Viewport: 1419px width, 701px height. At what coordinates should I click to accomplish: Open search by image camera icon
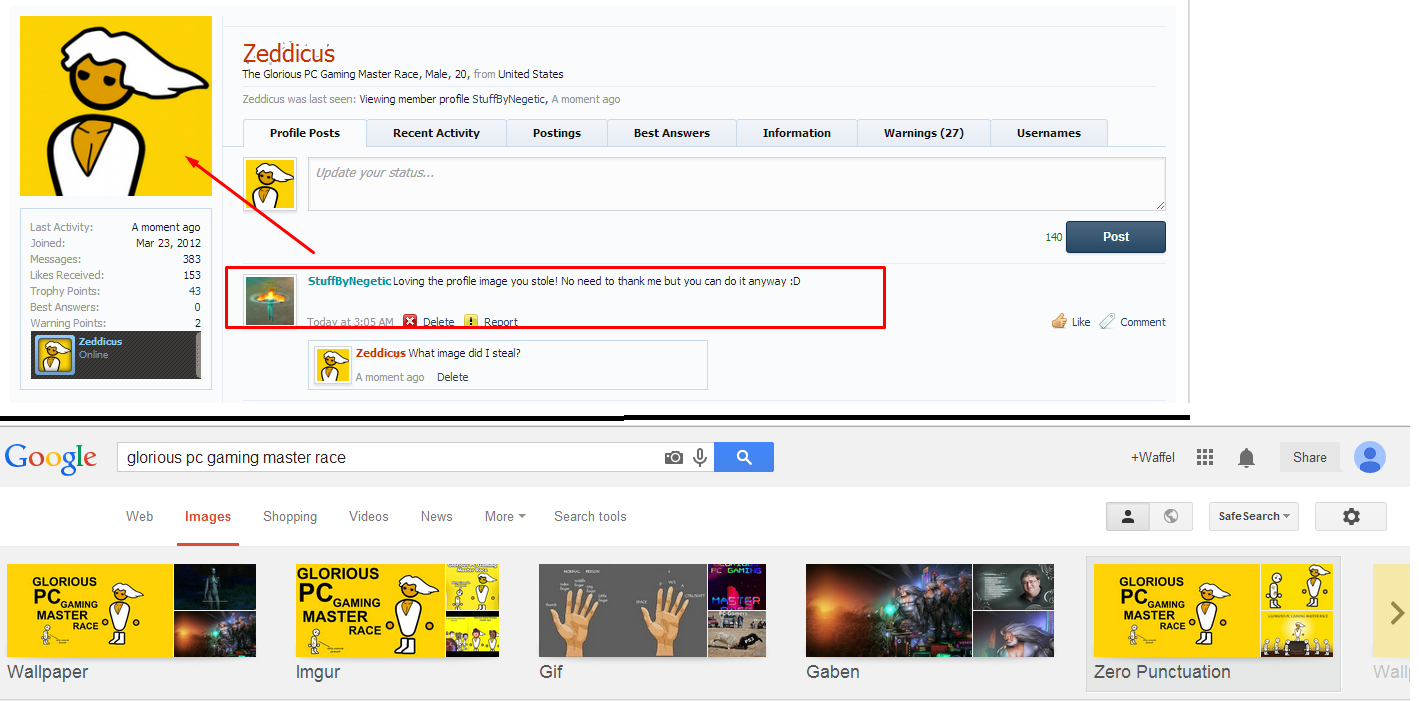[674, 457]
